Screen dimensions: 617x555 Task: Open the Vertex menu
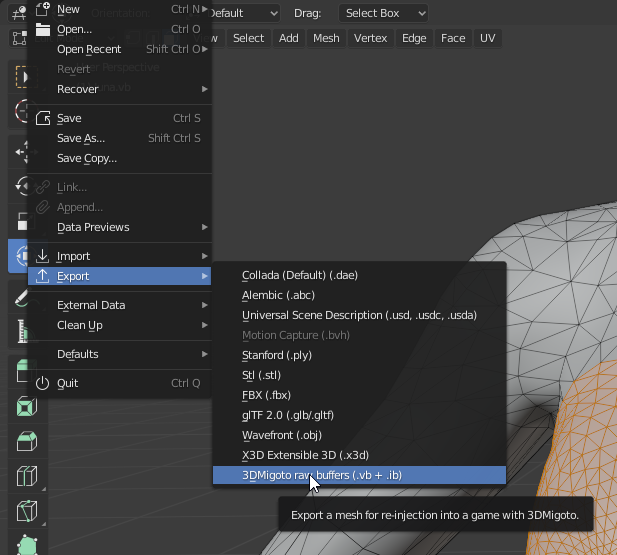coord(370,38)
